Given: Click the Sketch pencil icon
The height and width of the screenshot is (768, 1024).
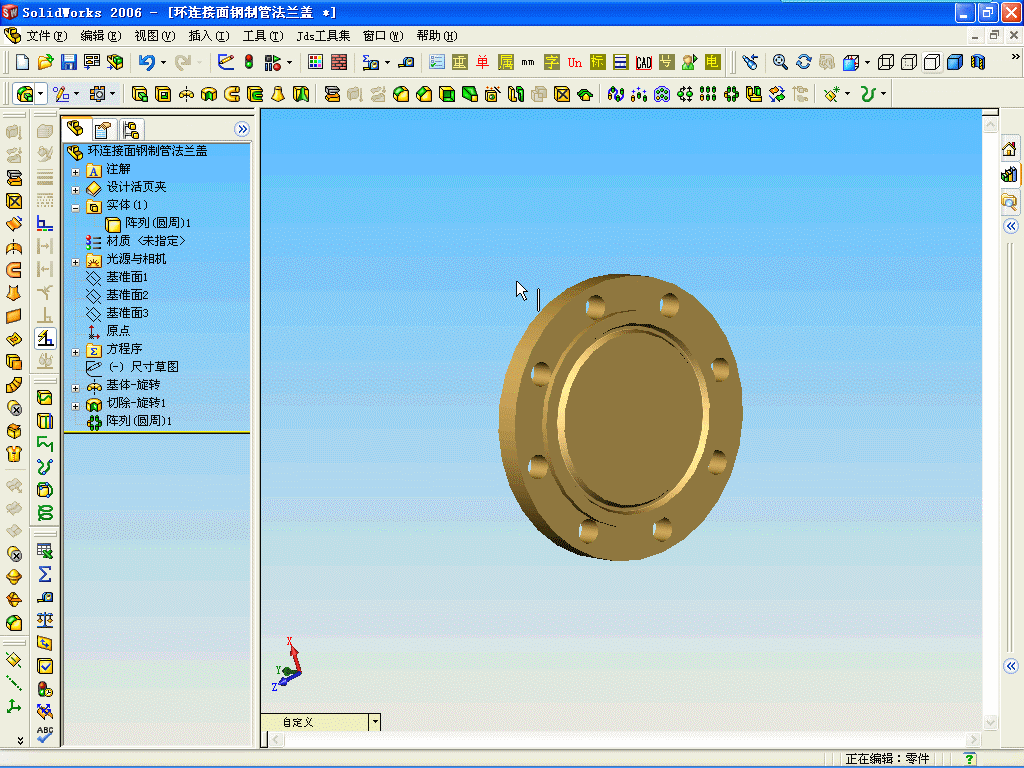Looking at the screenshot, I should coord(226,62).
